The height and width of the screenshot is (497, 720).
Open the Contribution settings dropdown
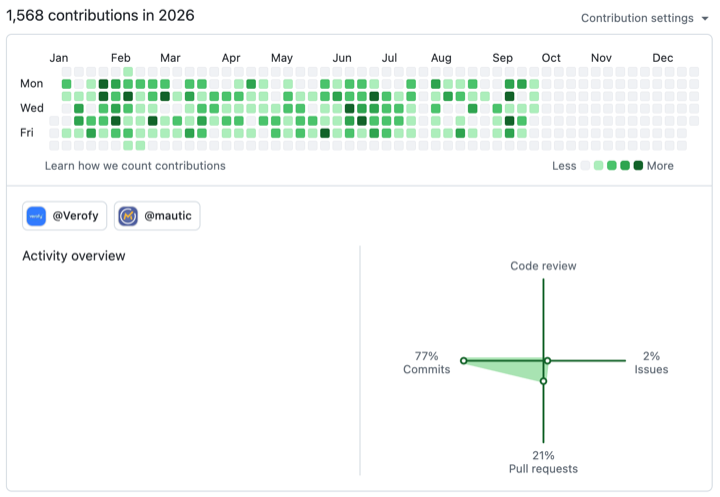tap(644, 18)
